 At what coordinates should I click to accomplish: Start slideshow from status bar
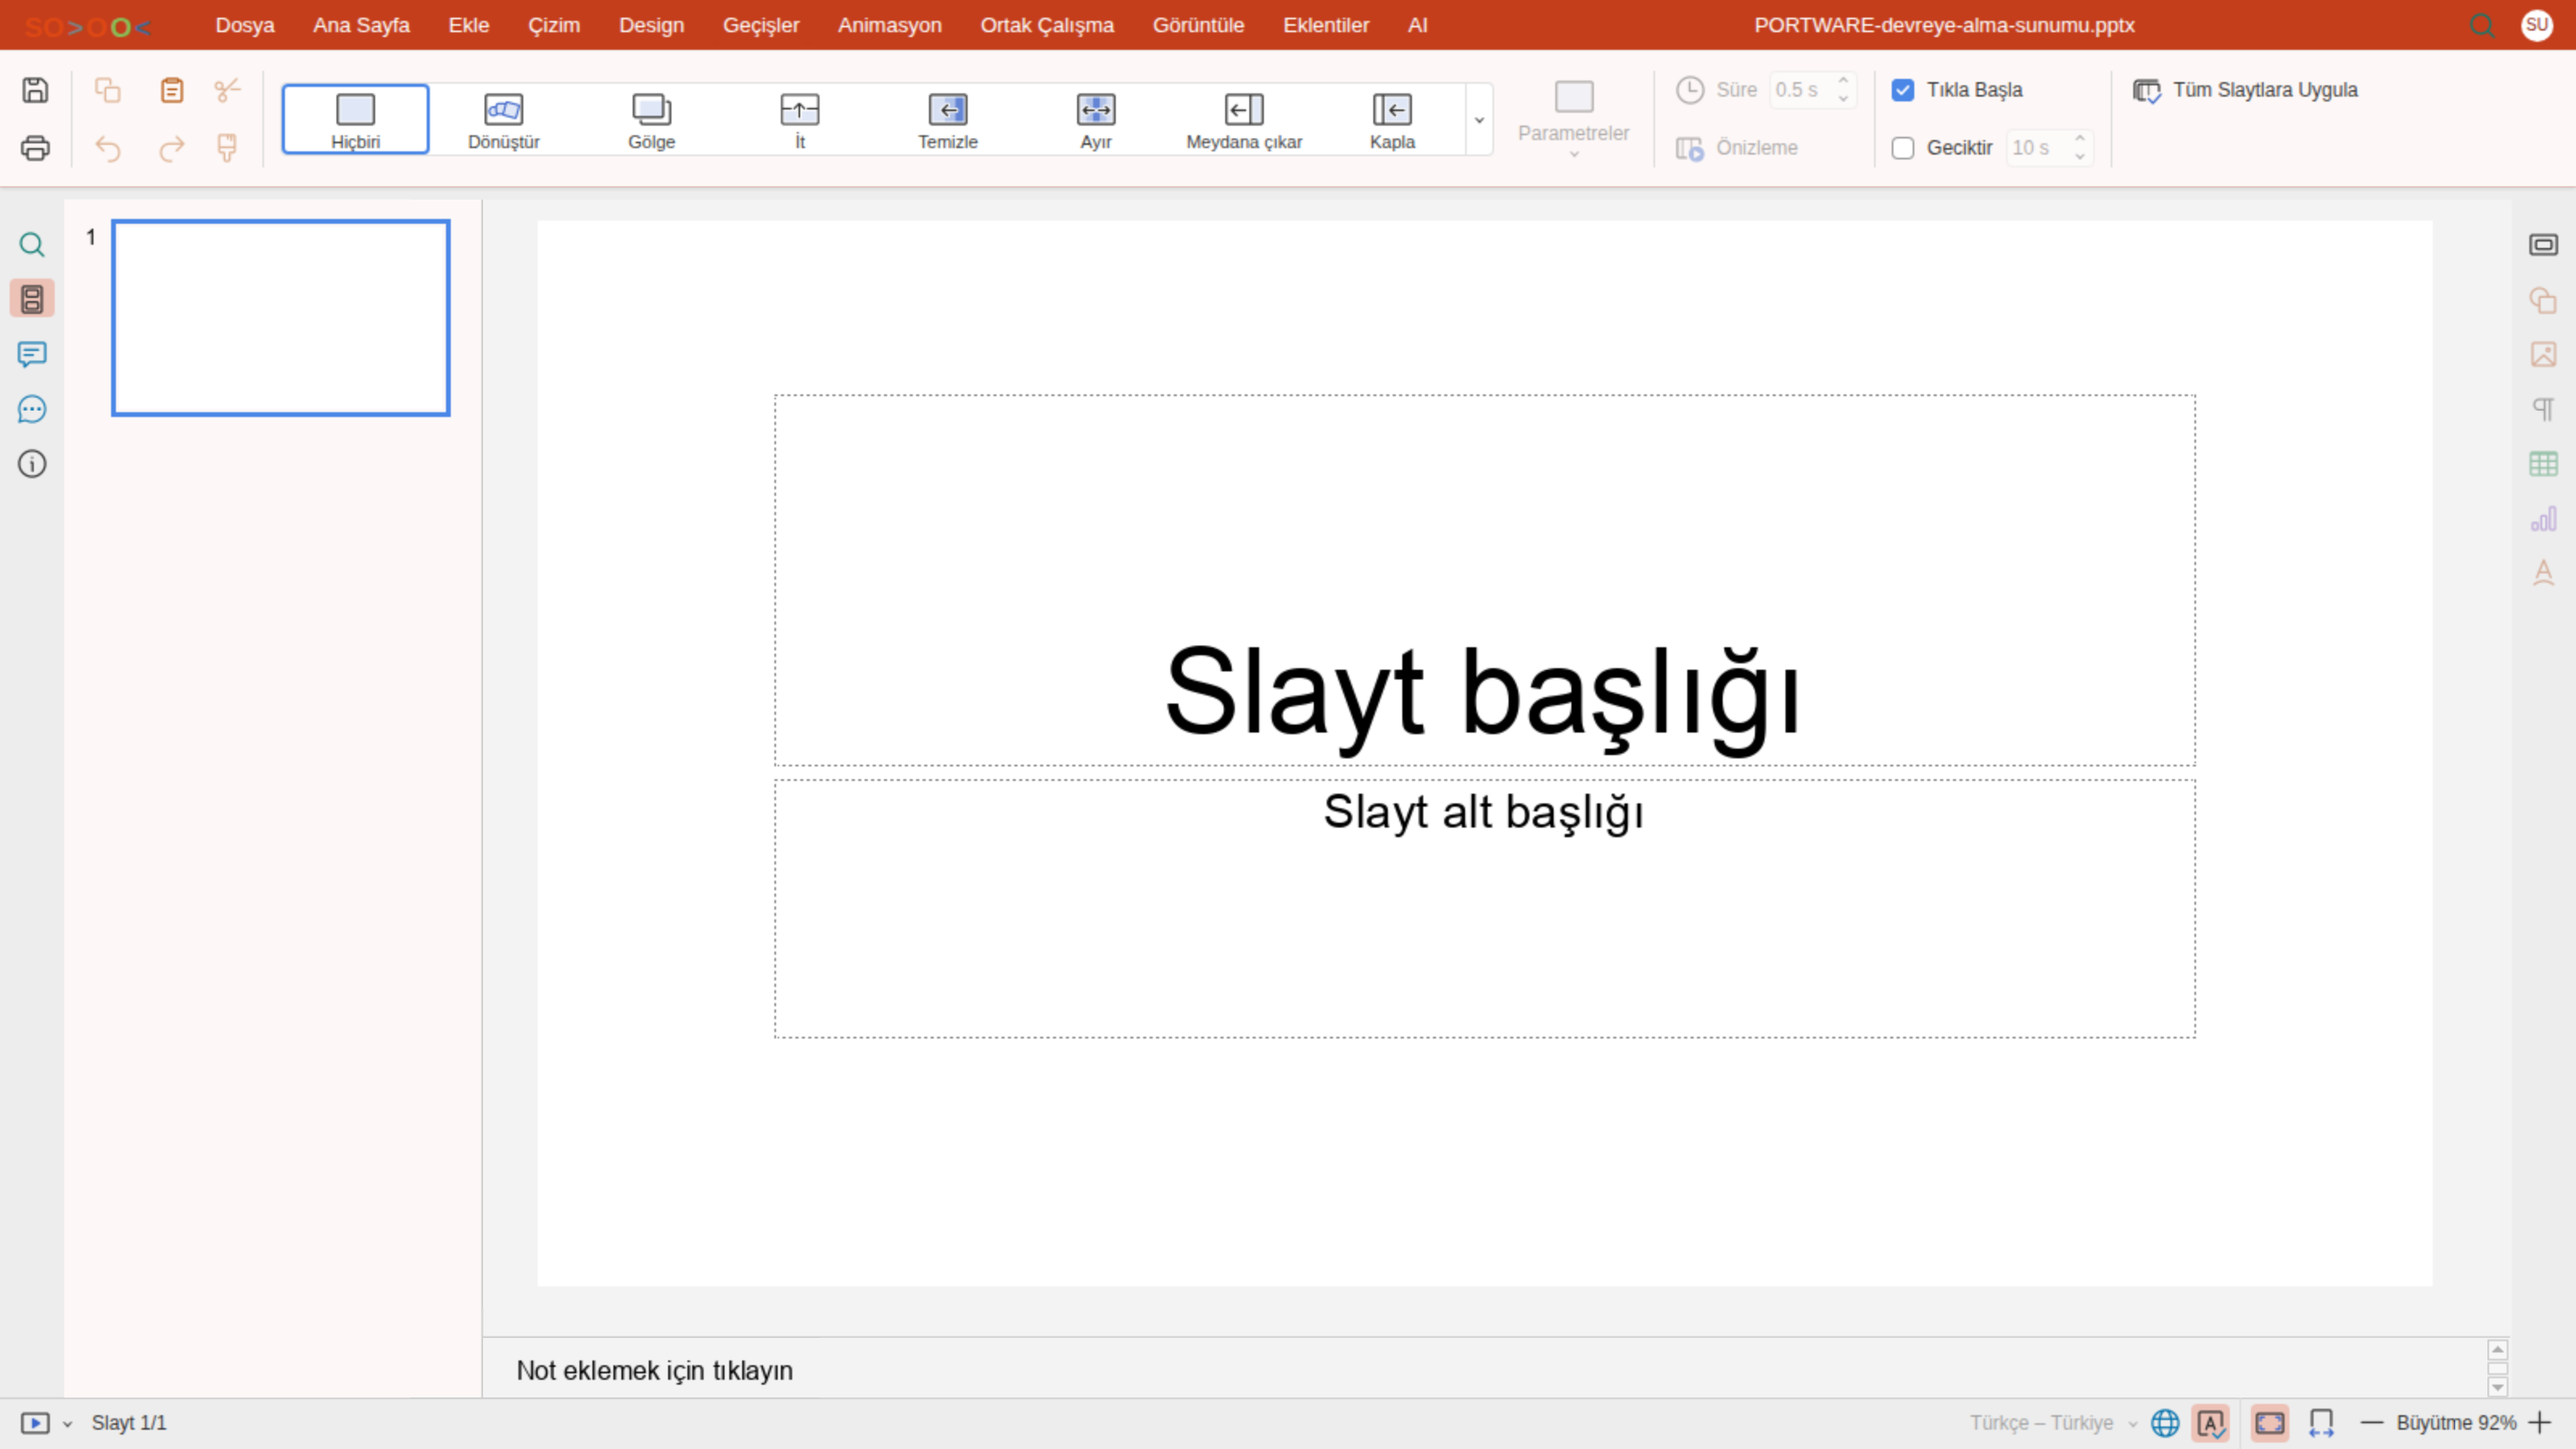[x=35, y=1422]
